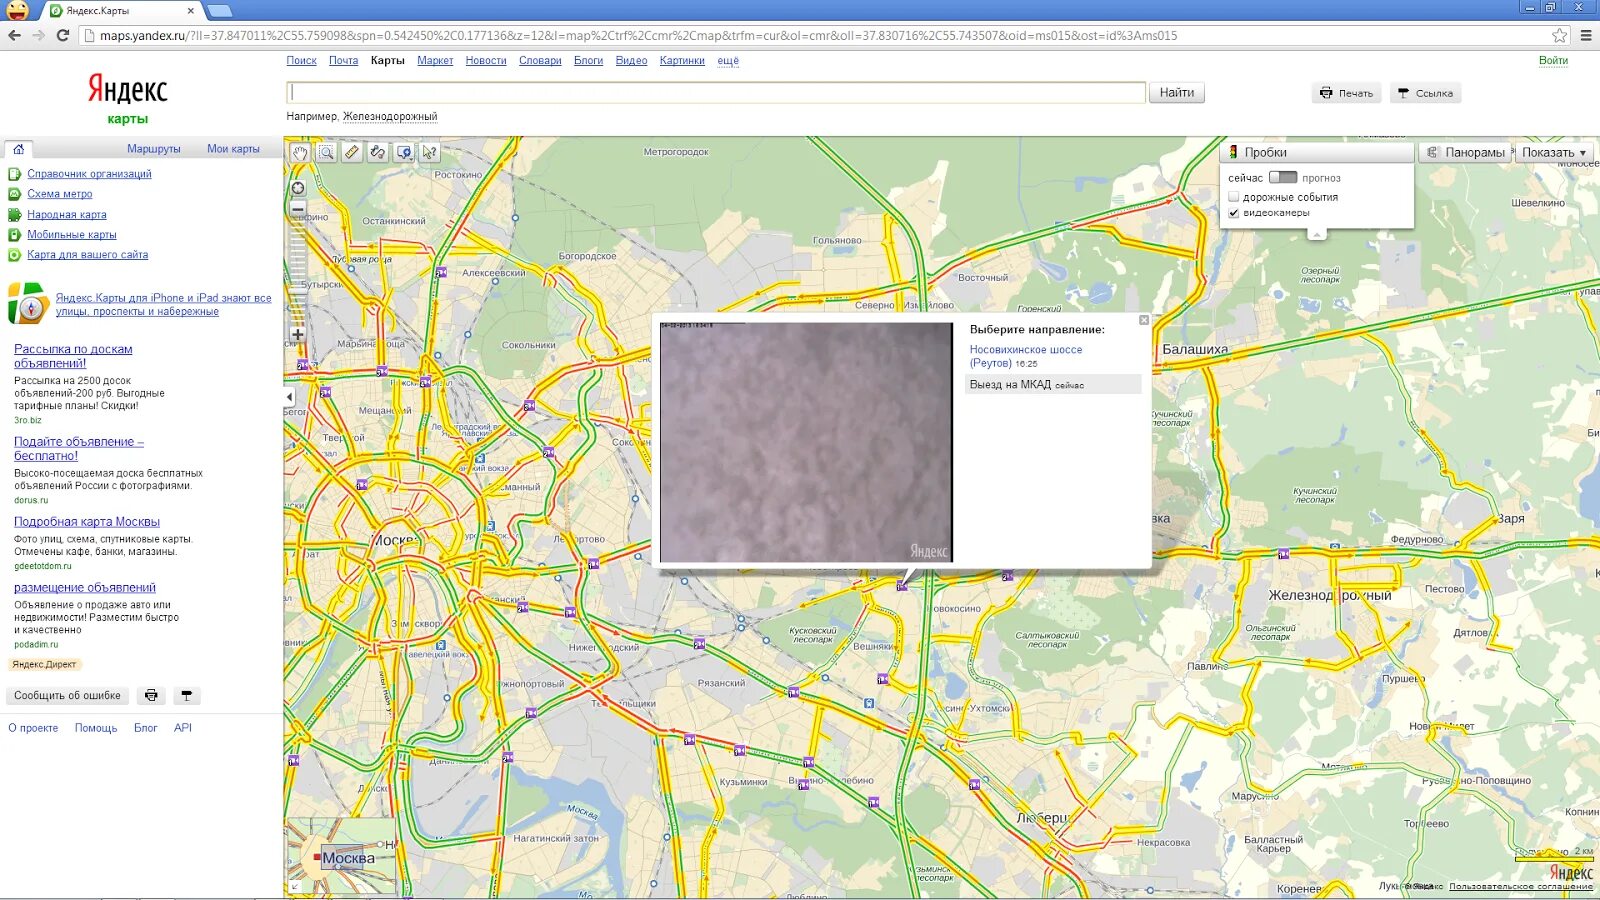Collapse the overview mini map corner icon
1600x900 pixels.
pyautogui.click(x=294, y=887)
